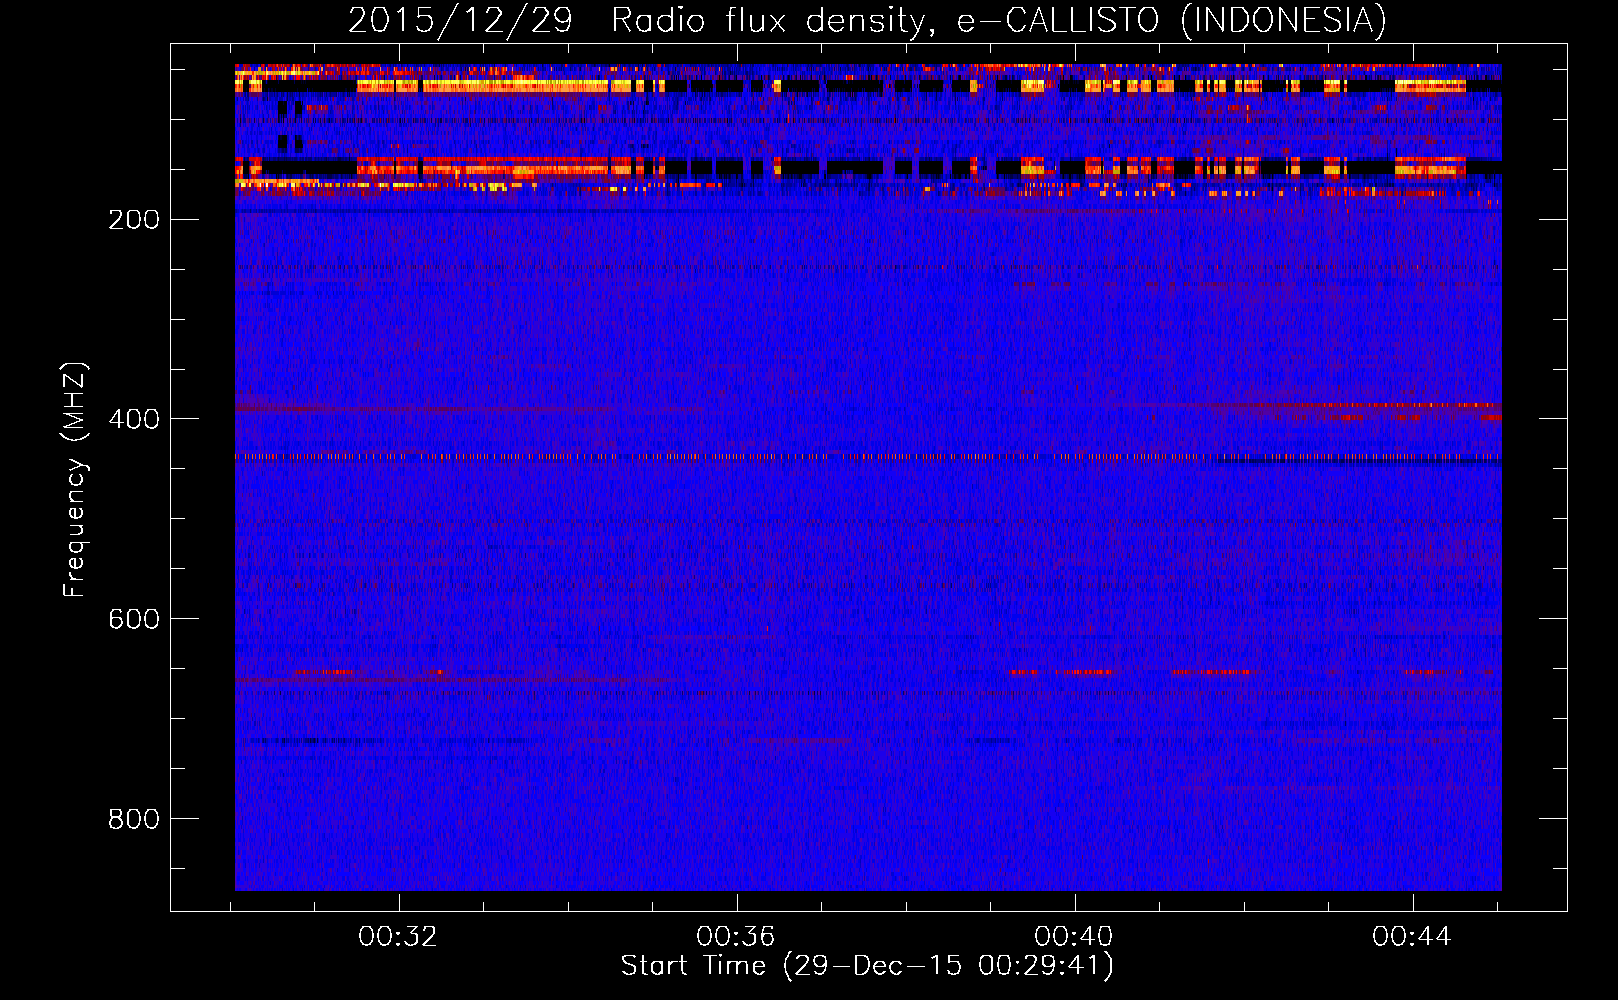Image resolution: width=1618 pixels, height=1000 pixels.
Task: Click the 00:32 time tick label
Action: pos(398,937)
